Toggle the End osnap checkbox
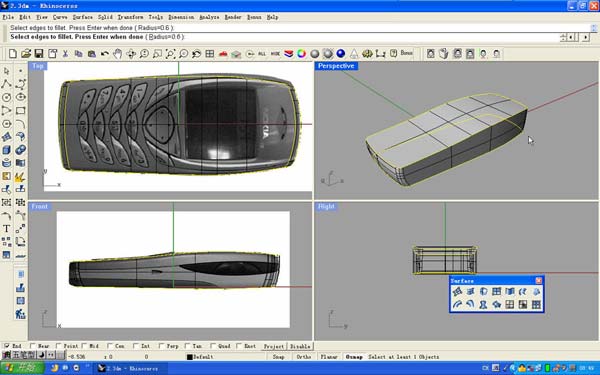 pos(7,346)
